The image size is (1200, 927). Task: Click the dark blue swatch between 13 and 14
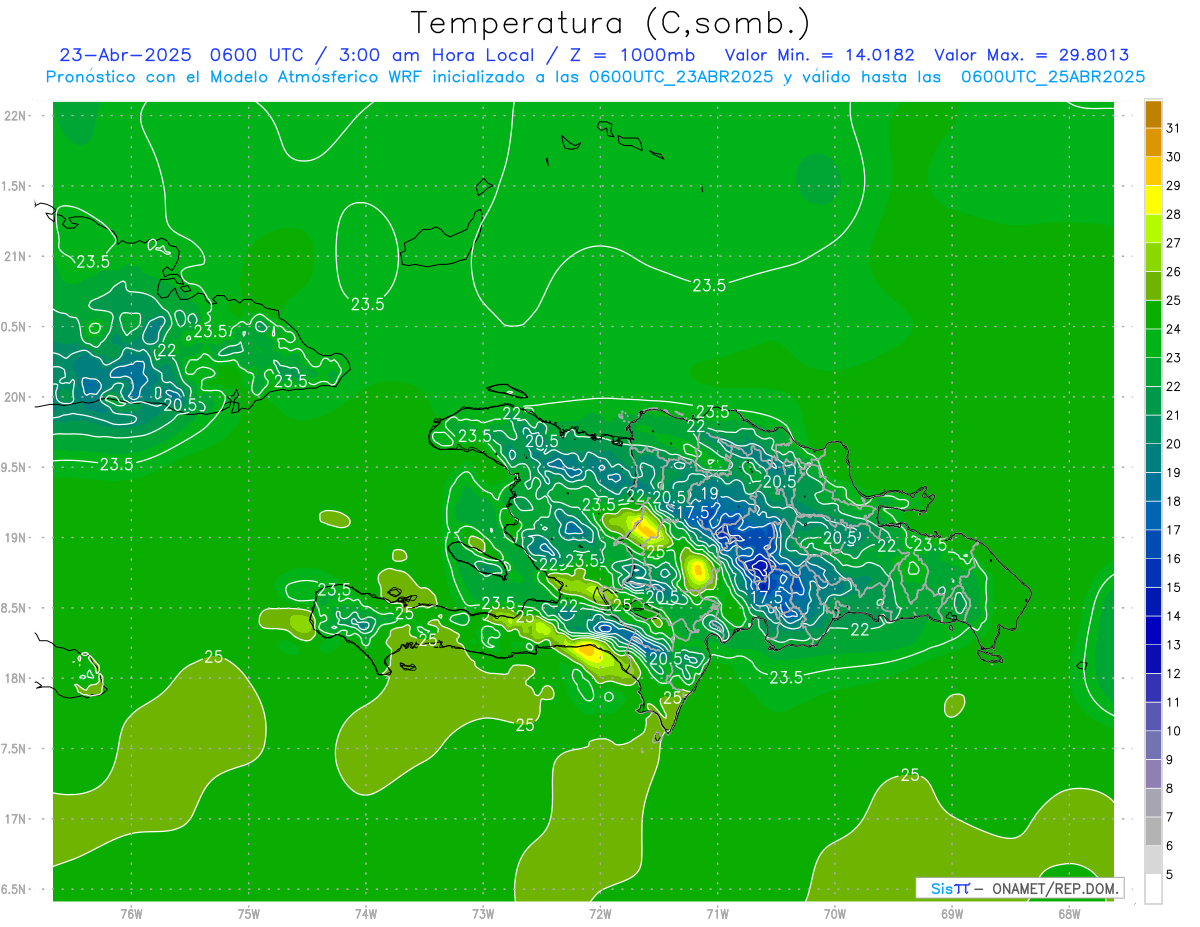[x=1153, y=630]
